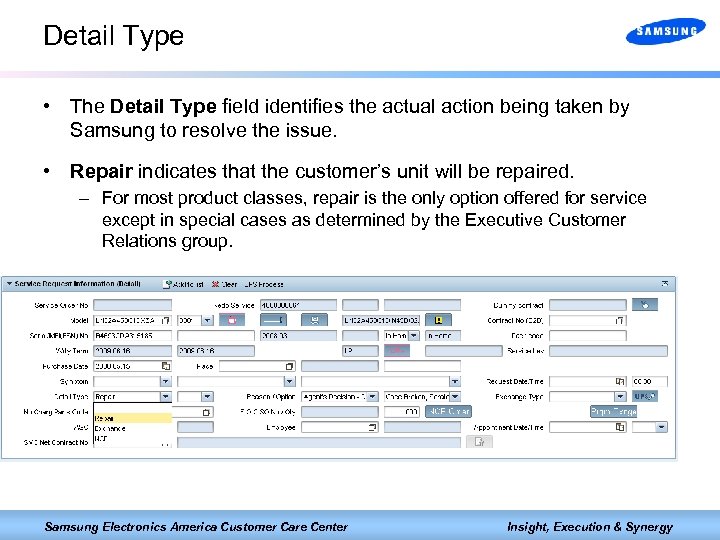
Task: Open the Model field lookup icon
Action: point(165,320)
